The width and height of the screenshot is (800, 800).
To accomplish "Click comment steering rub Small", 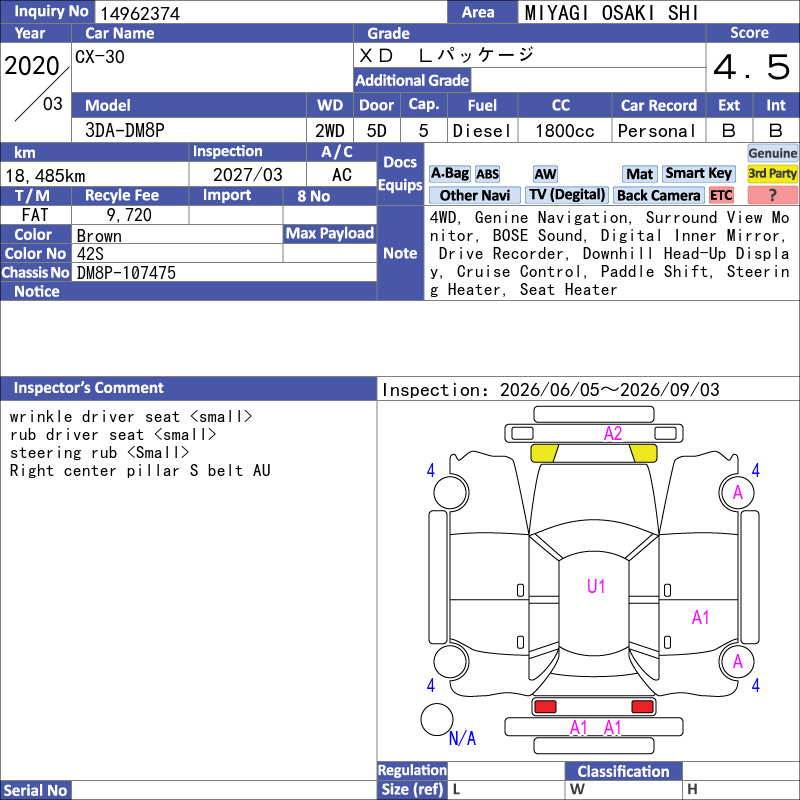I will (99, 453).
